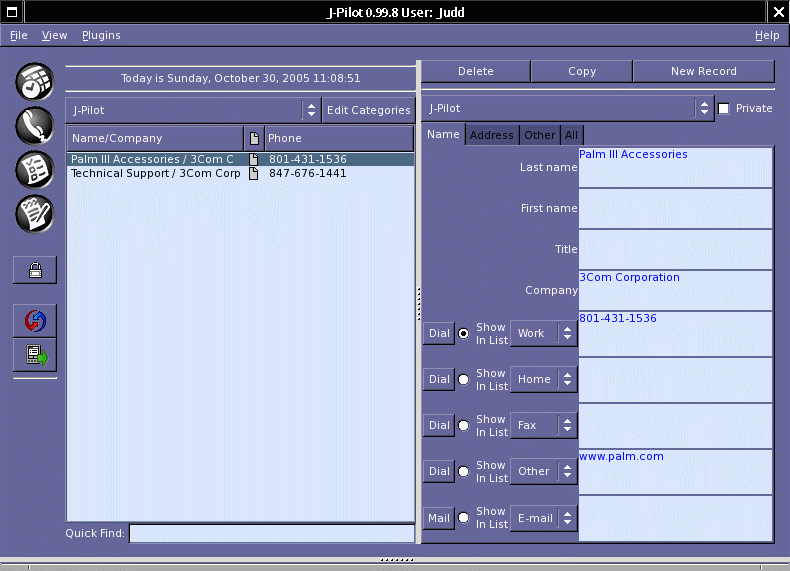The image size is (790, 571).
Task: Click the padlock lock icon
Action: (x=35, y=269)
